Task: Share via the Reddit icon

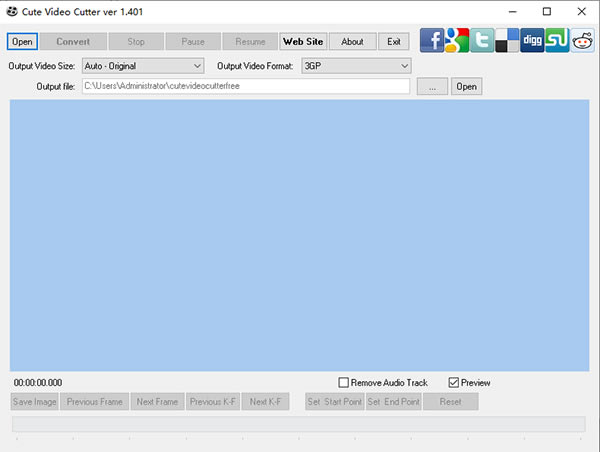Action: (x=582, y=40)
